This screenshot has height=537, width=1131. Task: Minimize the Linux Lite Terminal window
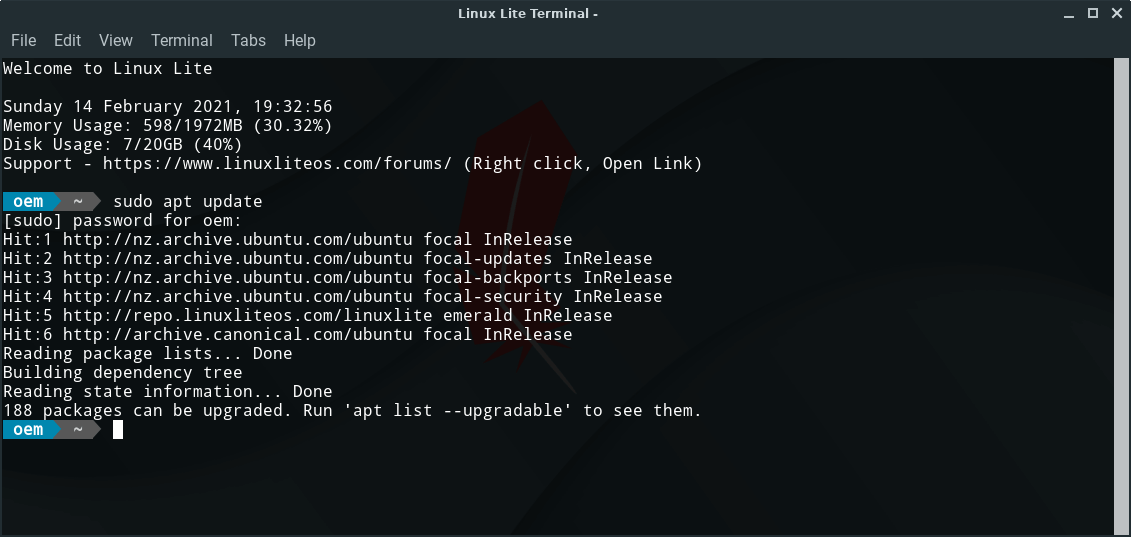tap(1066, 13)
